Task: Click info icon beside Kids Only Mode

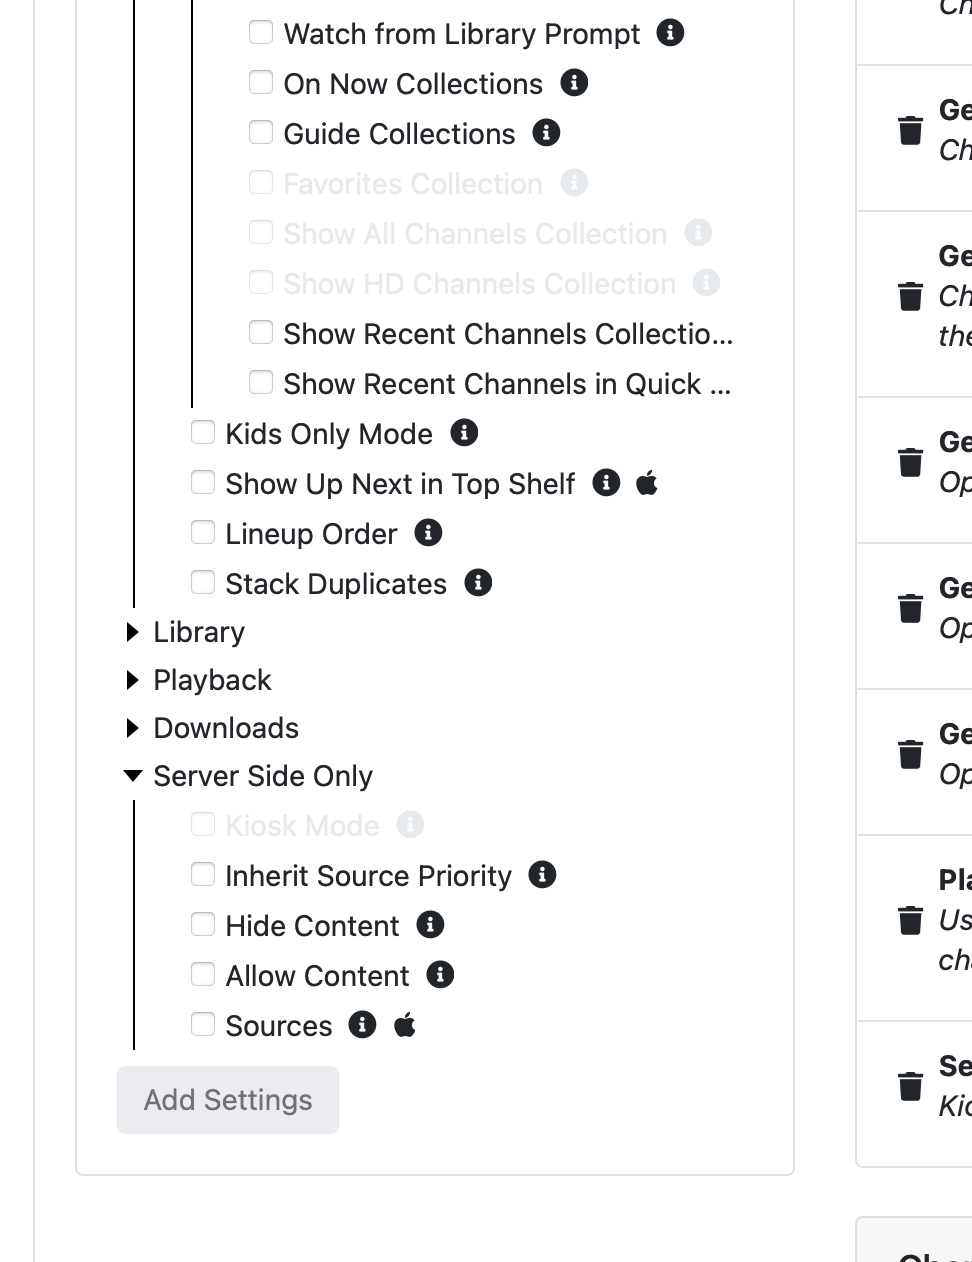Action: pos(464,433)
